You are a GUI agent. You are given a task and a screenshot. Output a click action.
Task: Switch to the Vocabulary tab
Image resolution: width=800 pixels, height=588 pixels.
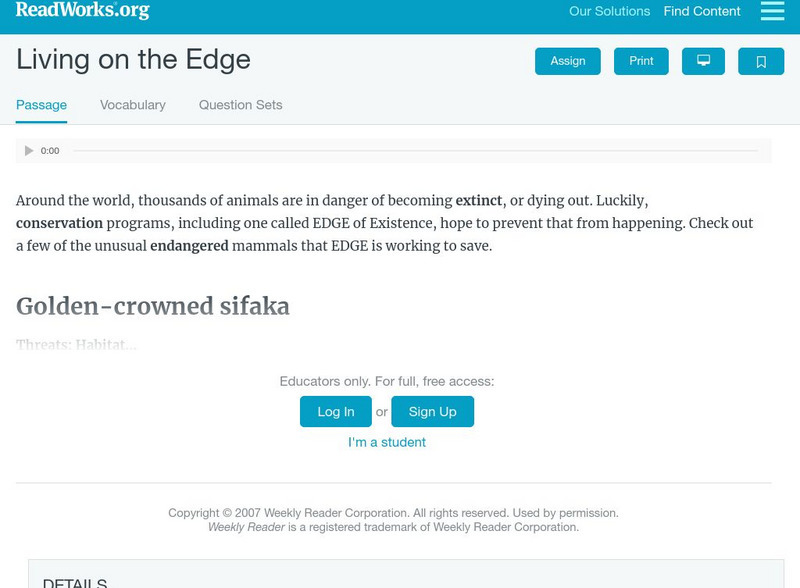[x=132, y=105]
